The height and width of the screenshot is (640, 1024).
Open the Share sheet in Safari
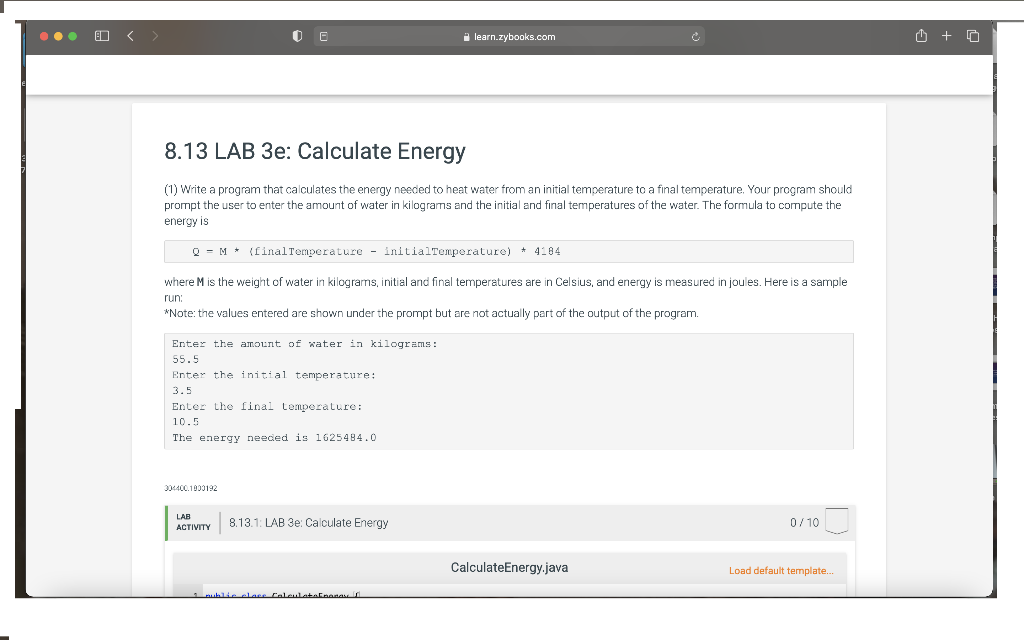point(920,35)
